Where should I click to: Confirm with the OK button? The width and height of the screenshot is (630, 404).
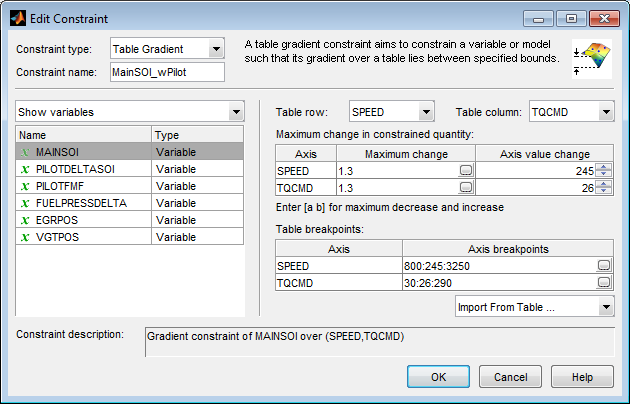(x=438, y=377)
